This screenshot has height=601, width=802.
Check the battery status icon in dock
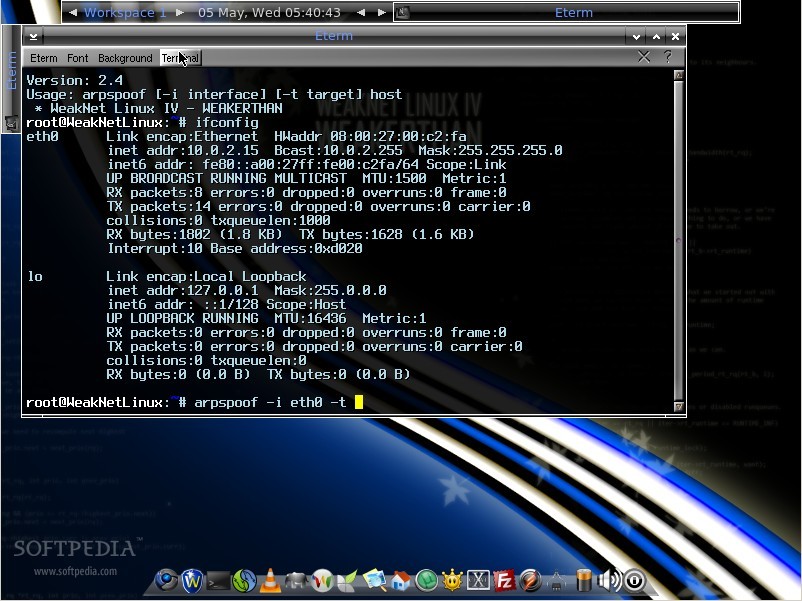[x=584, y=580]
